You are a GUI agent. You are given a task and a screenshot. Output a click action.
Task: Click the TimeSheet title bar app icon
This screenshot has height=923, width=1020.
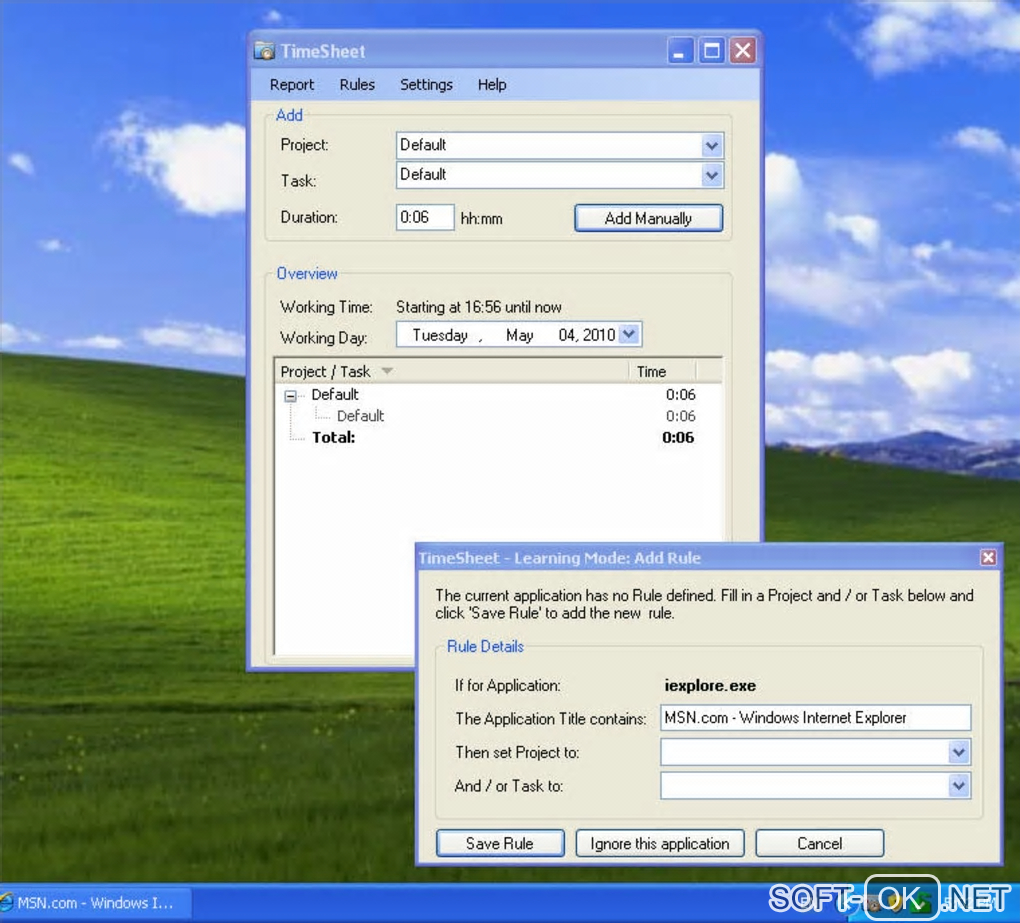pos(264,51)
